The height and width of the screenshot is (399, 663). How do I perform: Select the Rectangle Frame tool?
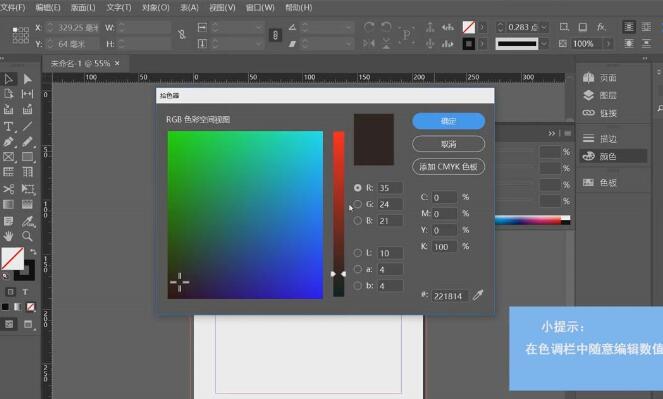(x=8, y=157)
